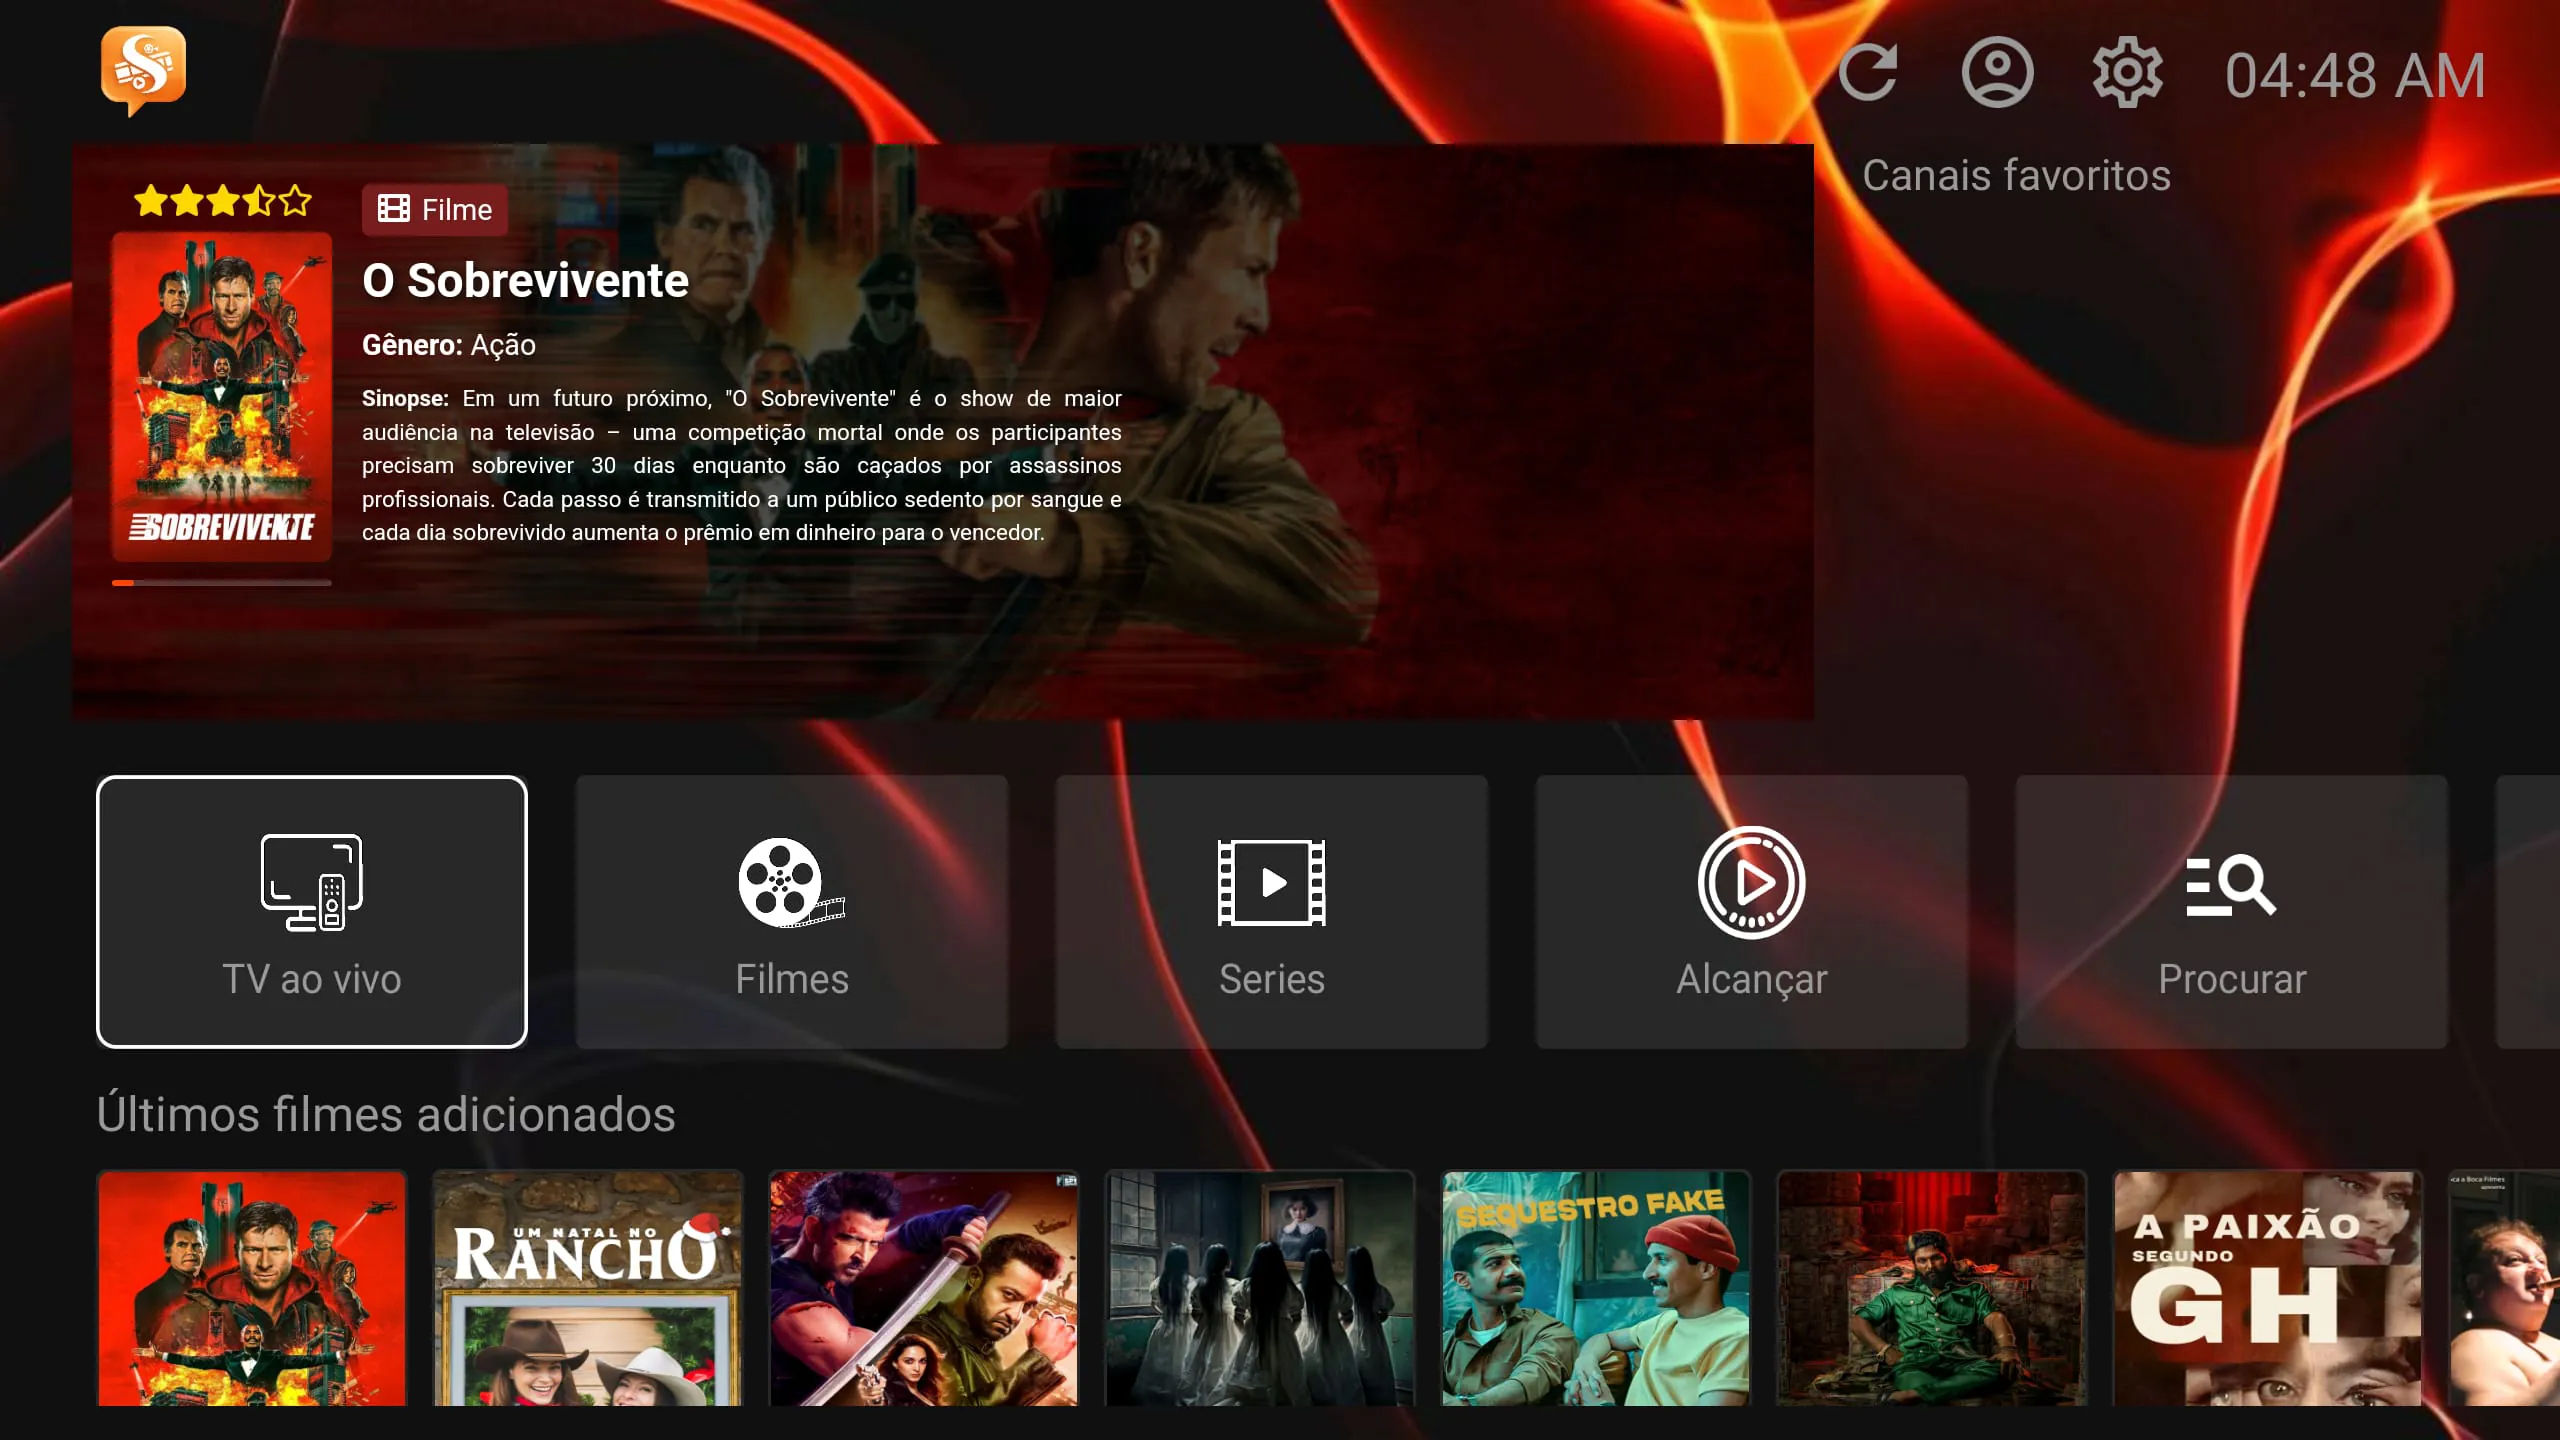Click the O Sobrevivente title
This screenshot has width=2560, height=1440.
coord(525,281)
